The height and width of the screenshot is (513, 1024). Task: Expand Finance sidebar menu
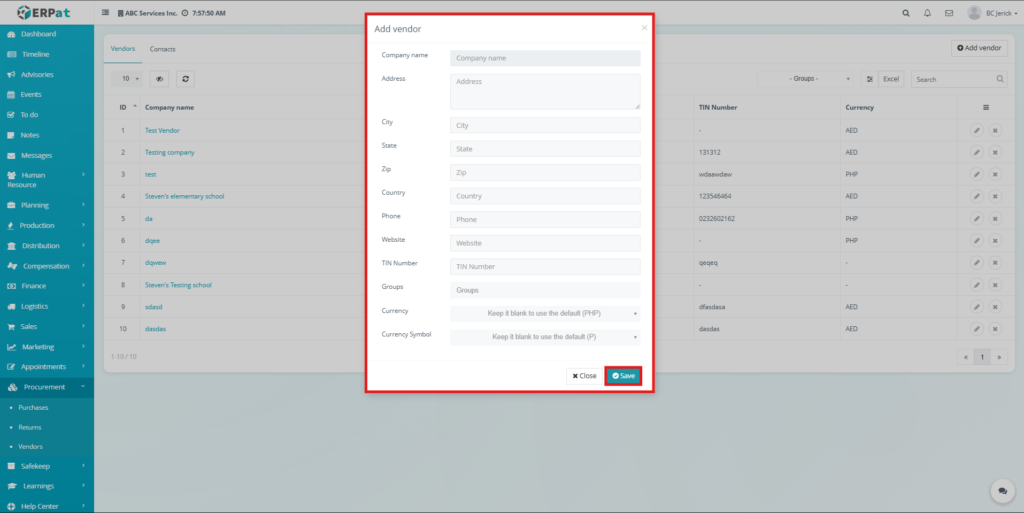(x=46, y=286)
